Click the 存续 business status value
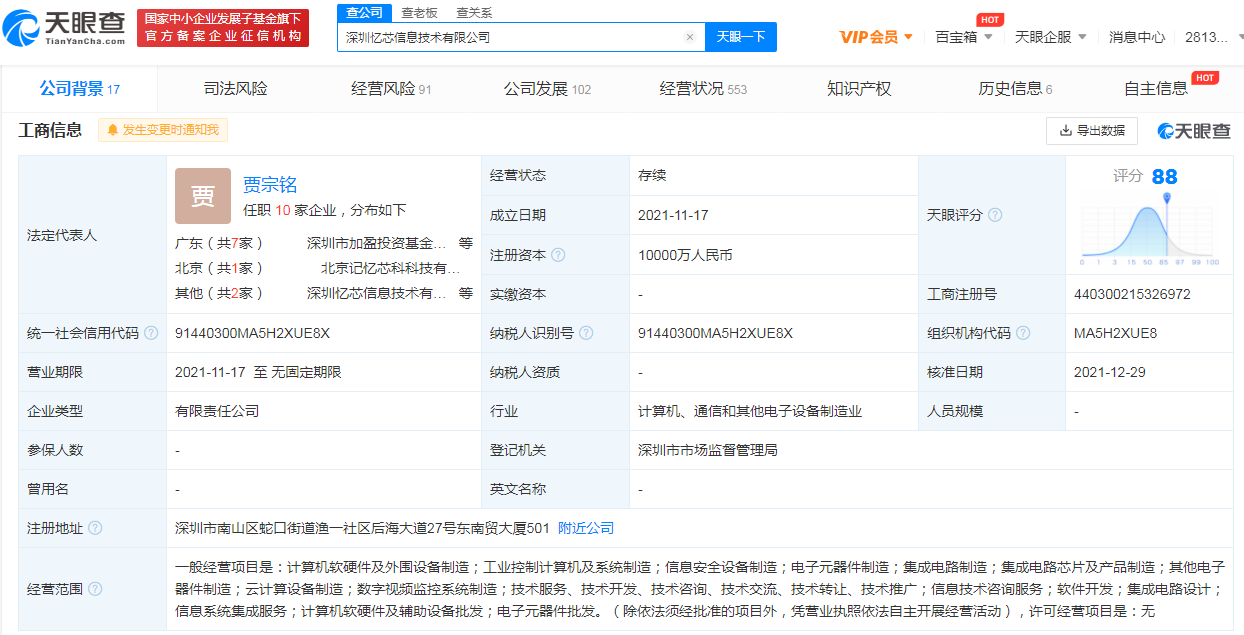Image resolution: width=1244 pixels, height=635 pixels. pyautogui.click(x=652, y=175)
